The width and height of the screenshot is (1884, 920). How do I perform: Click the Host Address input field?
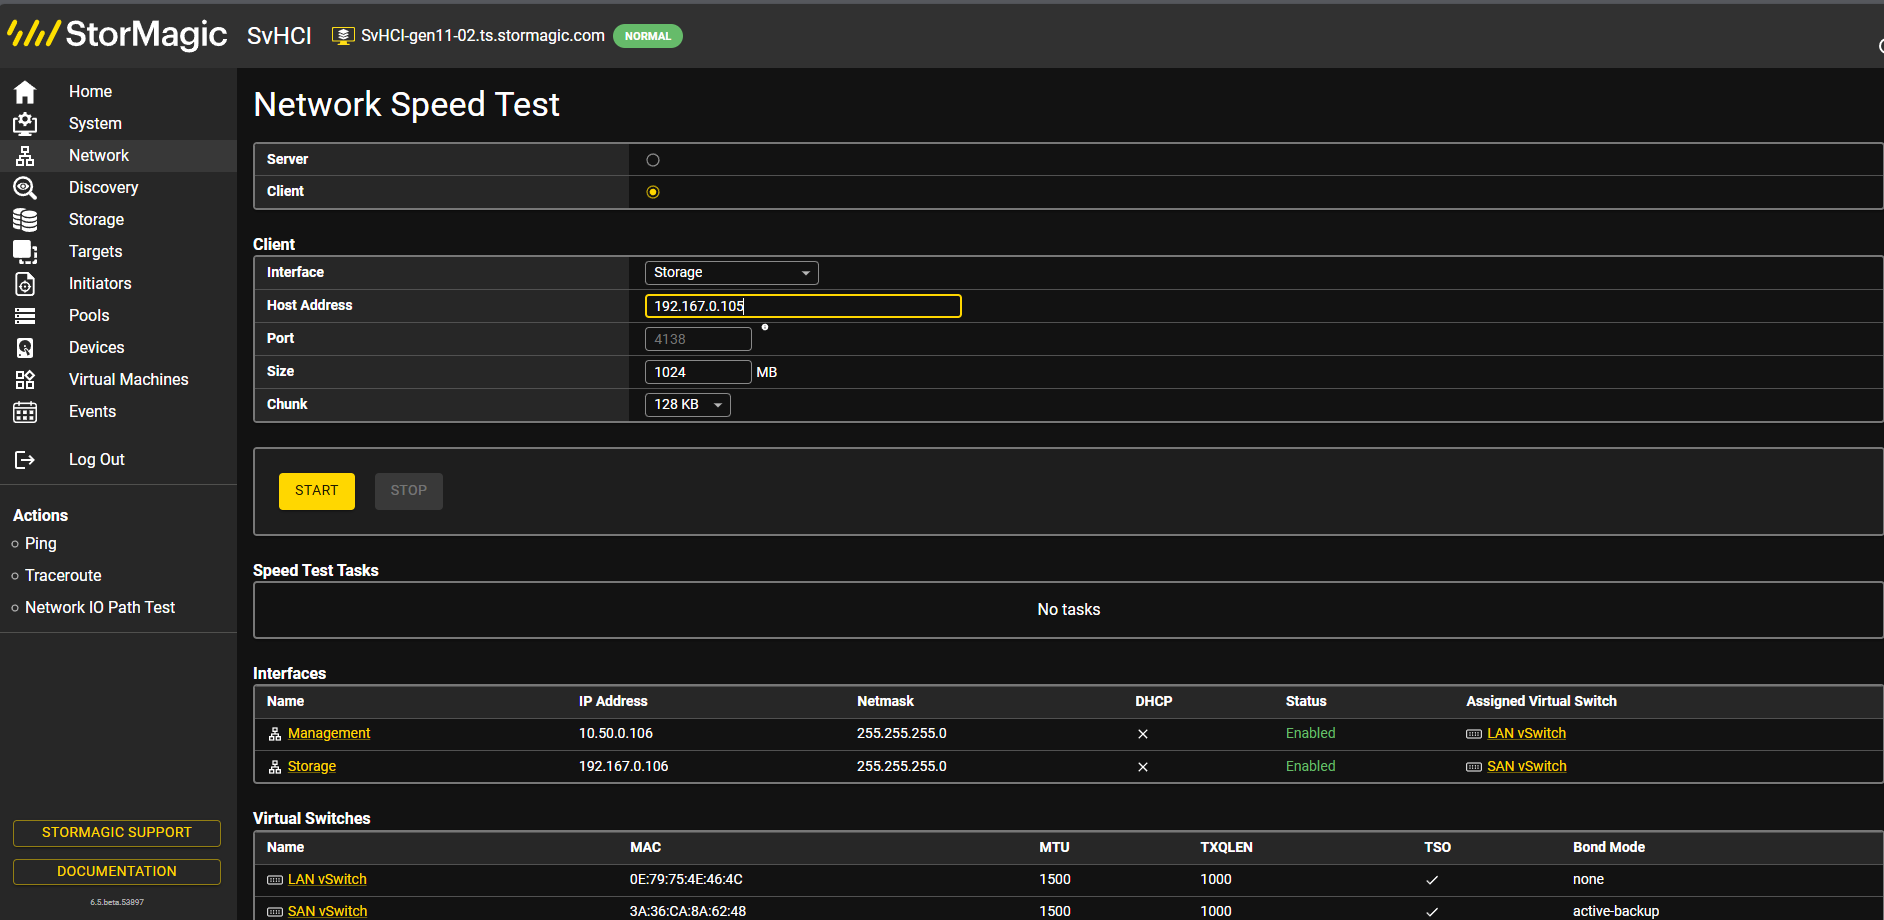803,306
